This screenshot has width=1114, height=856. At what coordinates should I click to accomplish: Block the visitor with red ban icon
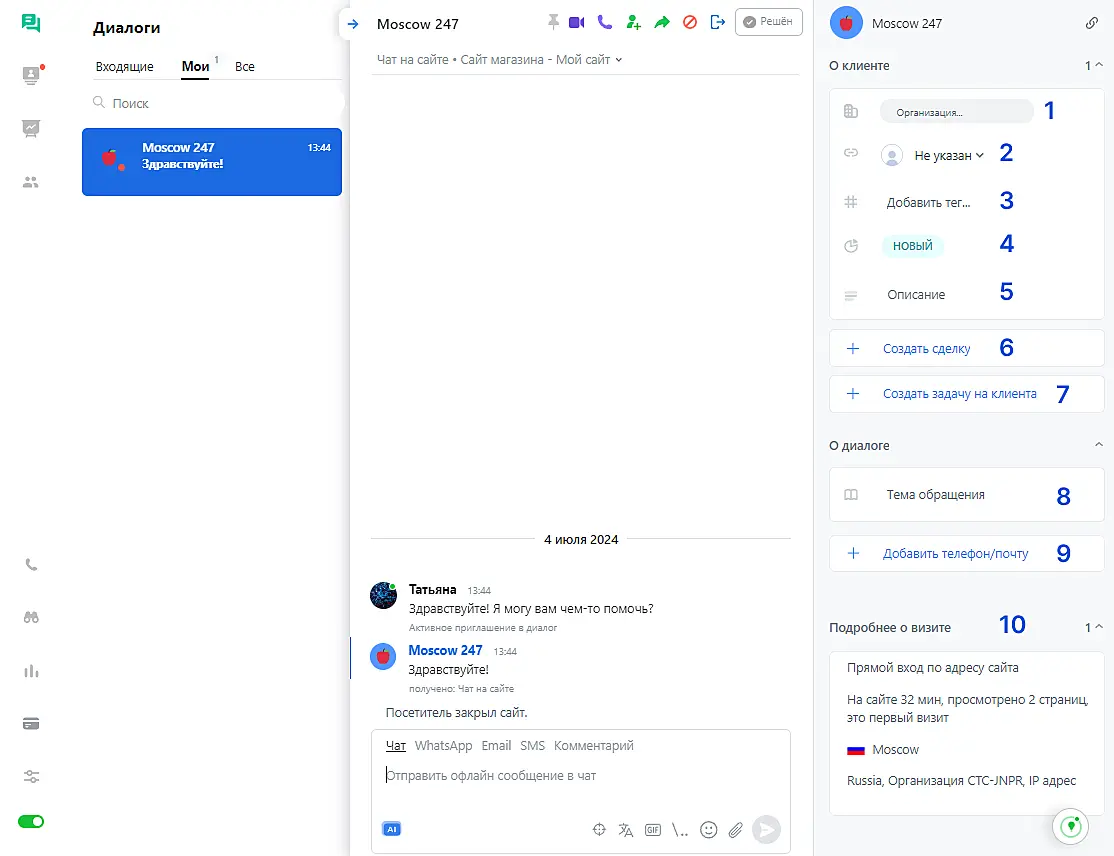point(689,22)
